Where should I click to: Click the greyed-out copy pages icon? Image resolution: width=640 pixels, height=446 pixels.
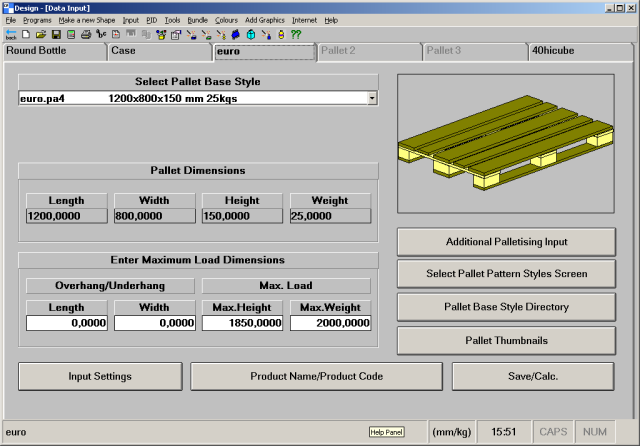pyautogui.click(x=146, y=35)
